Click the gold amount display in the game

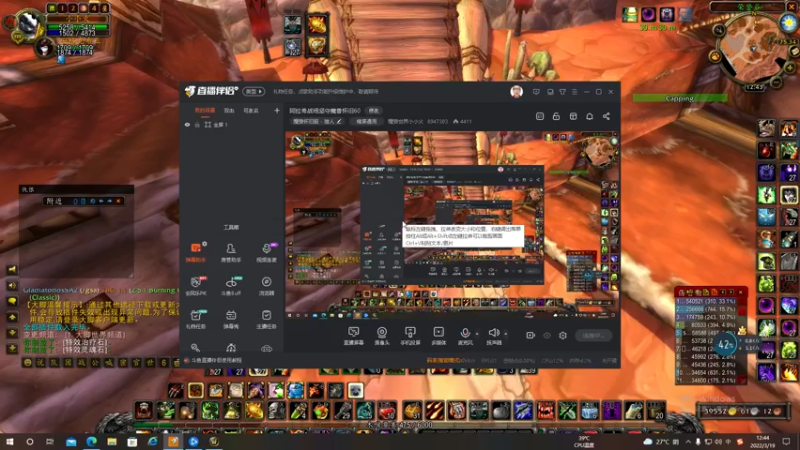tap(741, 411)
